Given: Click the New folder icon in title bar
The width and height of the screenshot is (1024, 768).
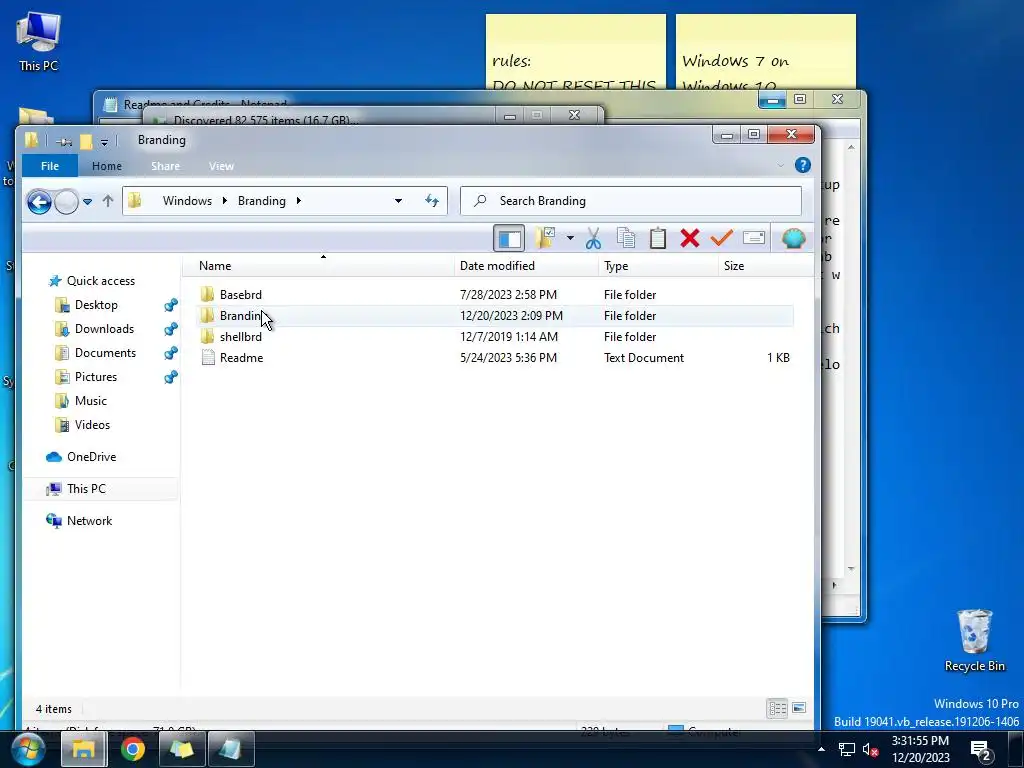Looking at the screenshot, I should click(86, 141).
